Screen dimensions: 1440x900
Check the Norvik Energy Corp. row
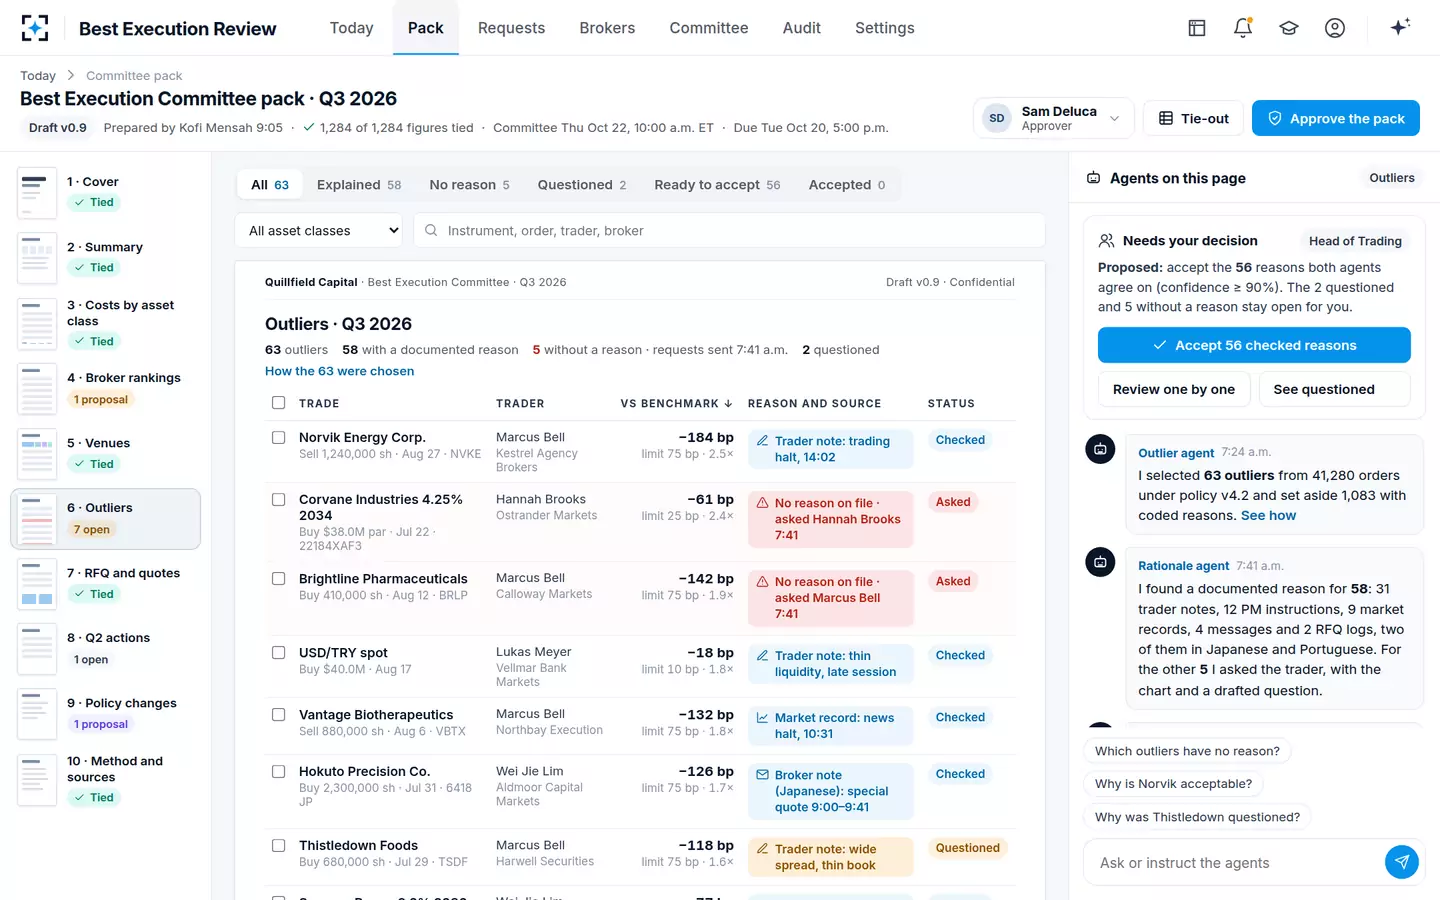[278, 437]
